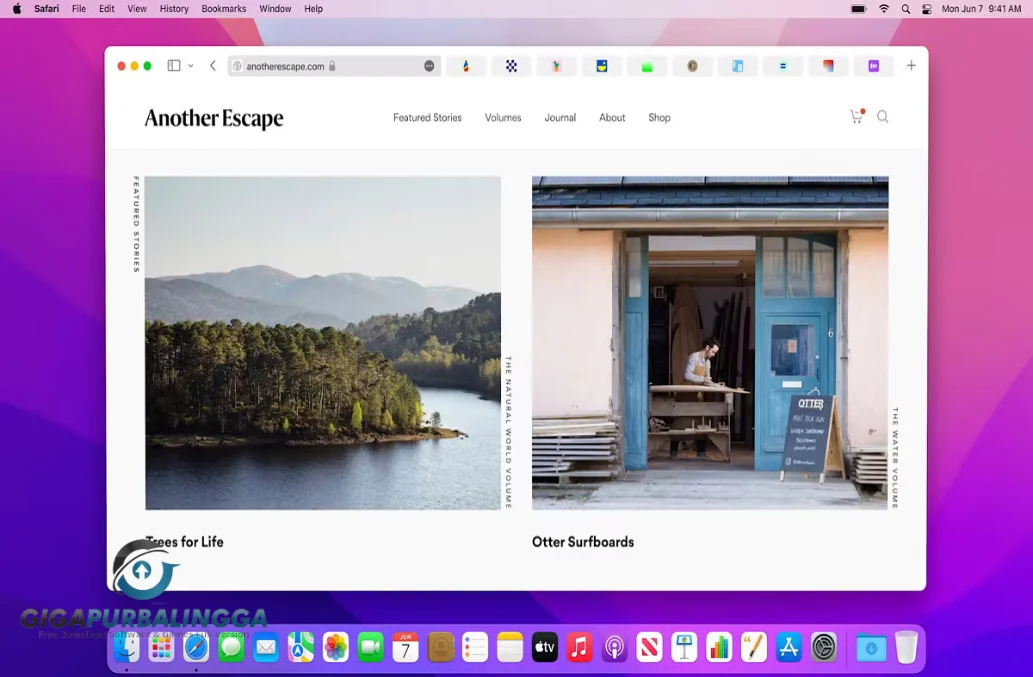Viewport: 1033px width, 677px height.
Task: Open the History menu
Action: (173, 9)
